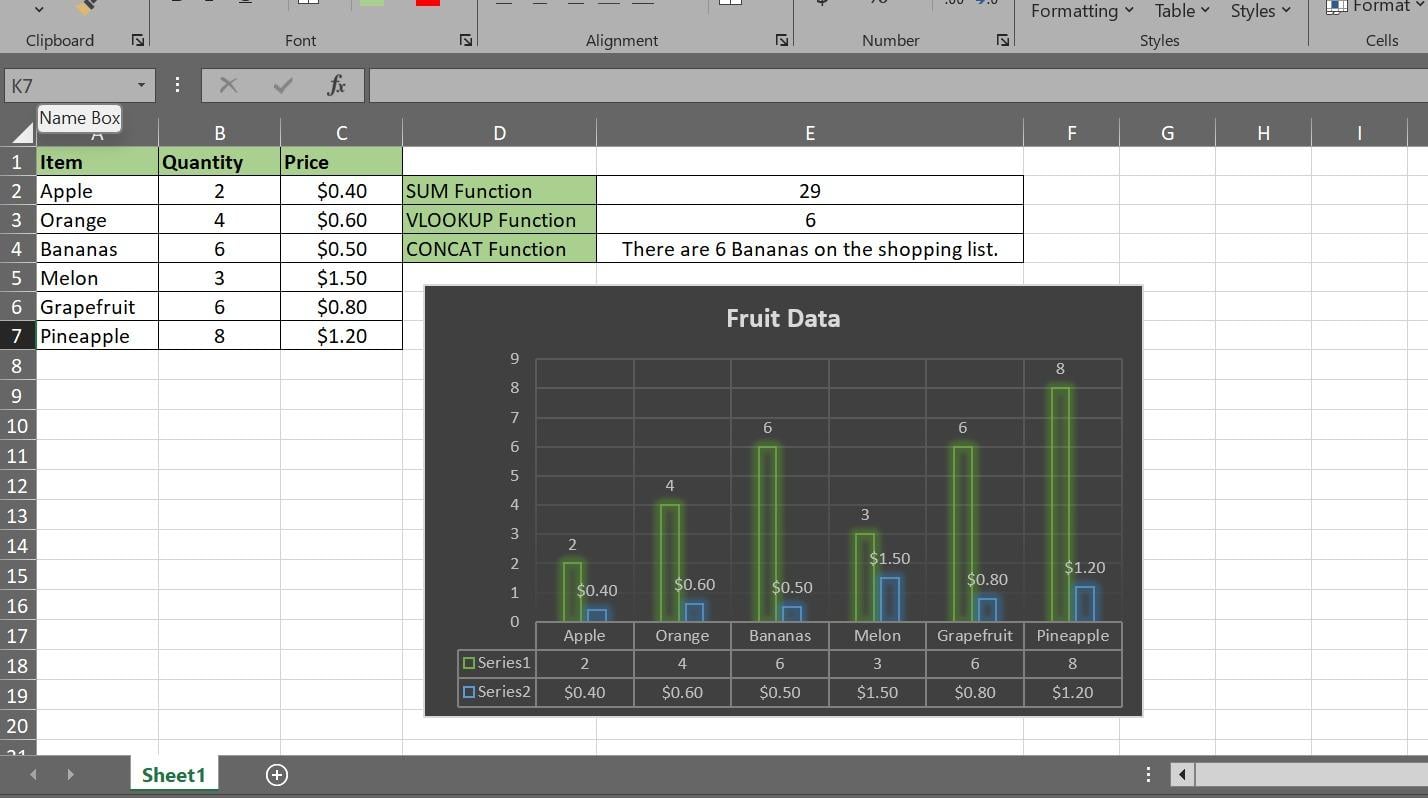Image resolution: width=1428 pixels, height=798 pixels.
Task: Click the Fruit Data chart title
Action: 783,318
